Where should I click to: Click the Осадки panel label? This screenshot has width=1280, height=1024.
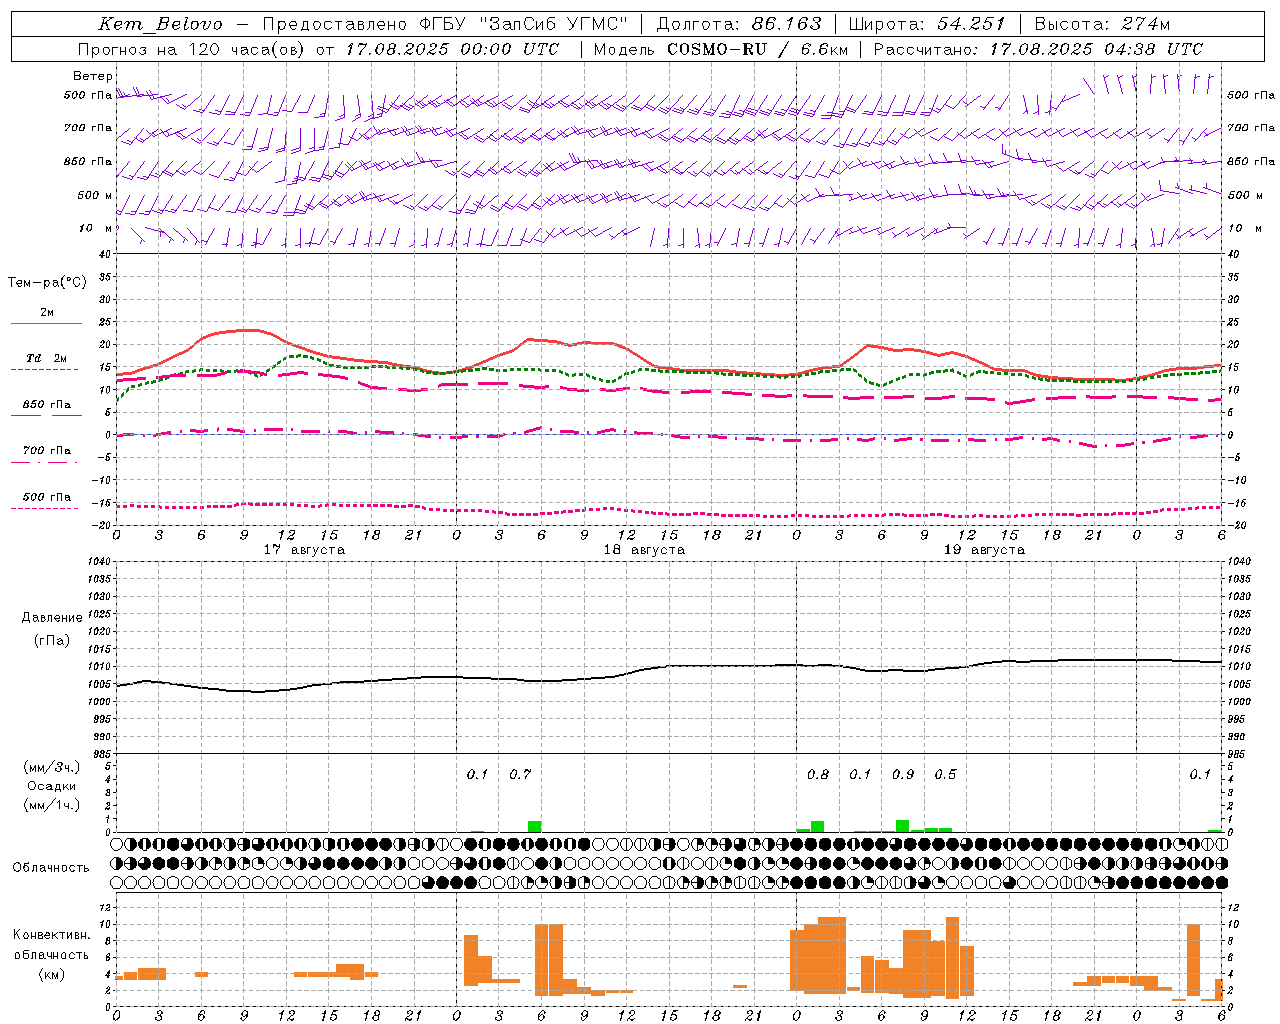tap(51, 786)
